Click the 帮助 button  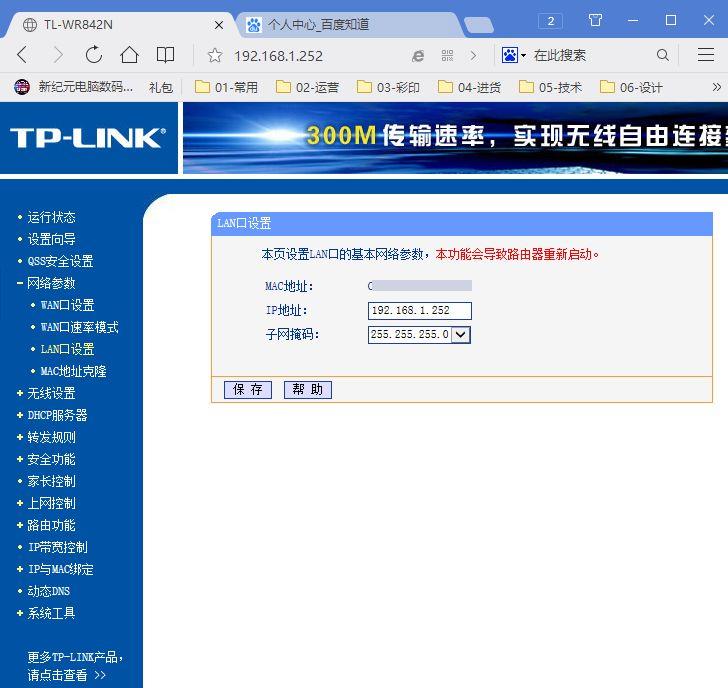[x=307, y=390]
